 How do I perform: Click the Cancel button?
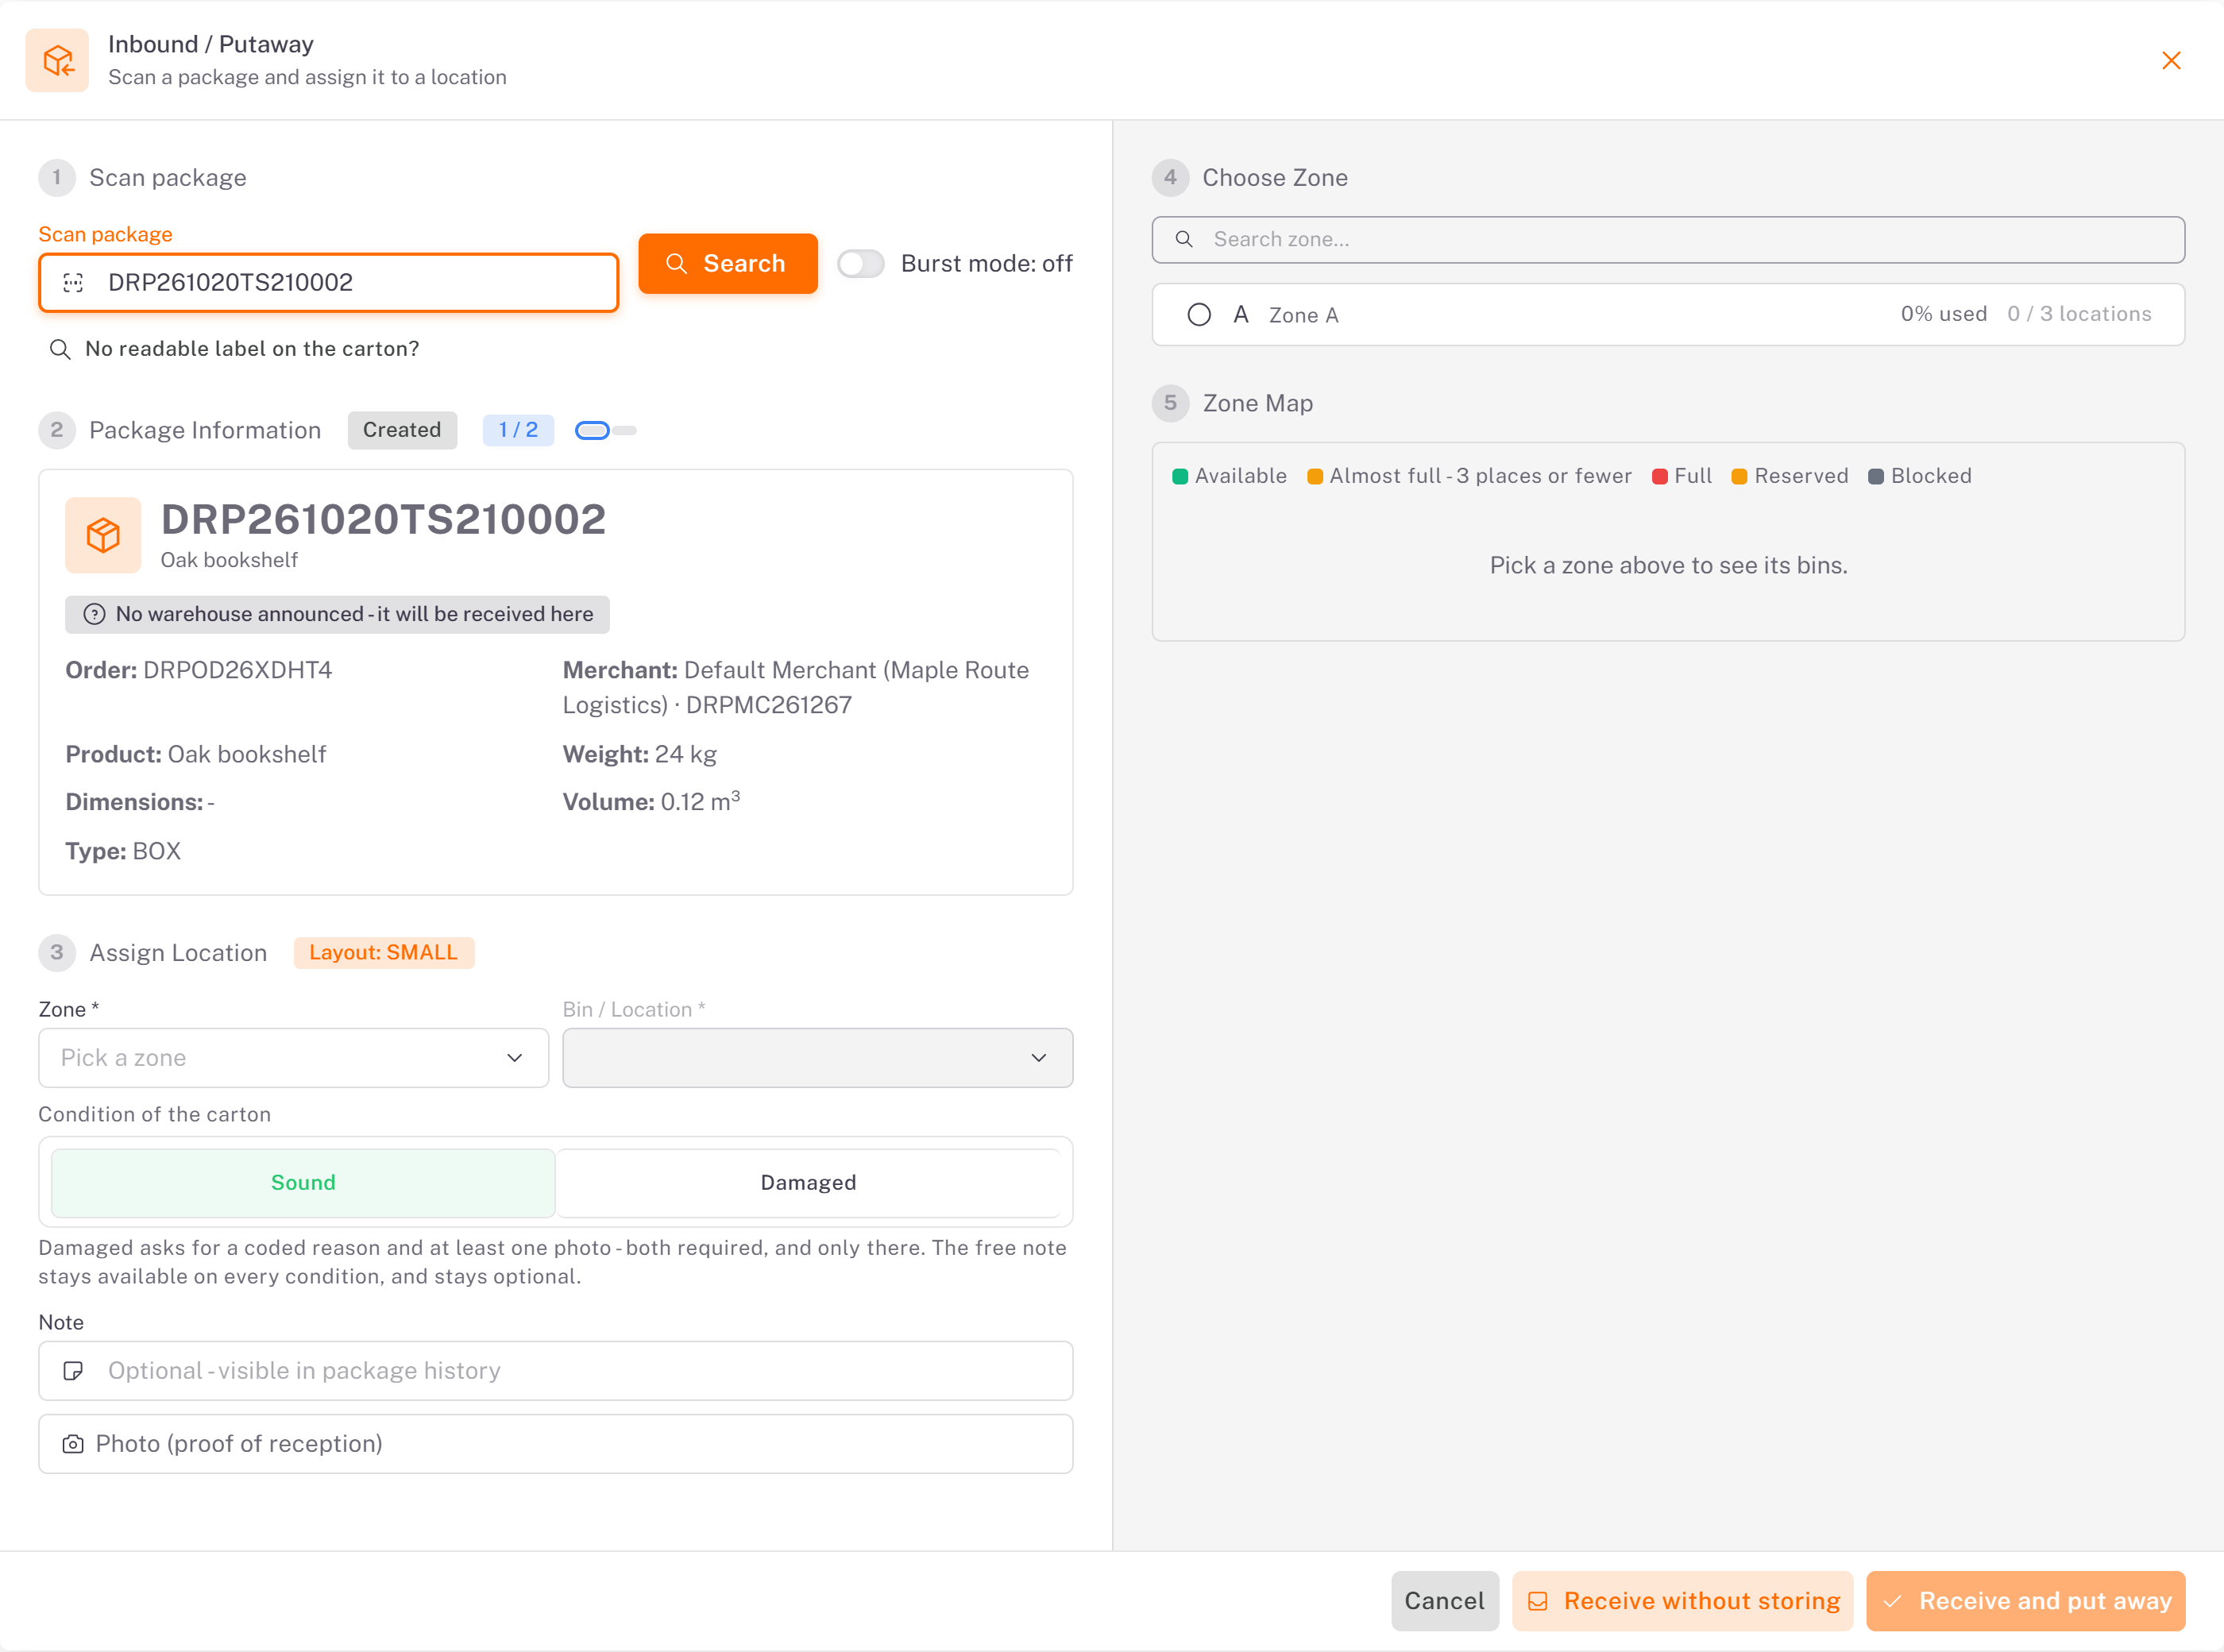(1445, 1601)
